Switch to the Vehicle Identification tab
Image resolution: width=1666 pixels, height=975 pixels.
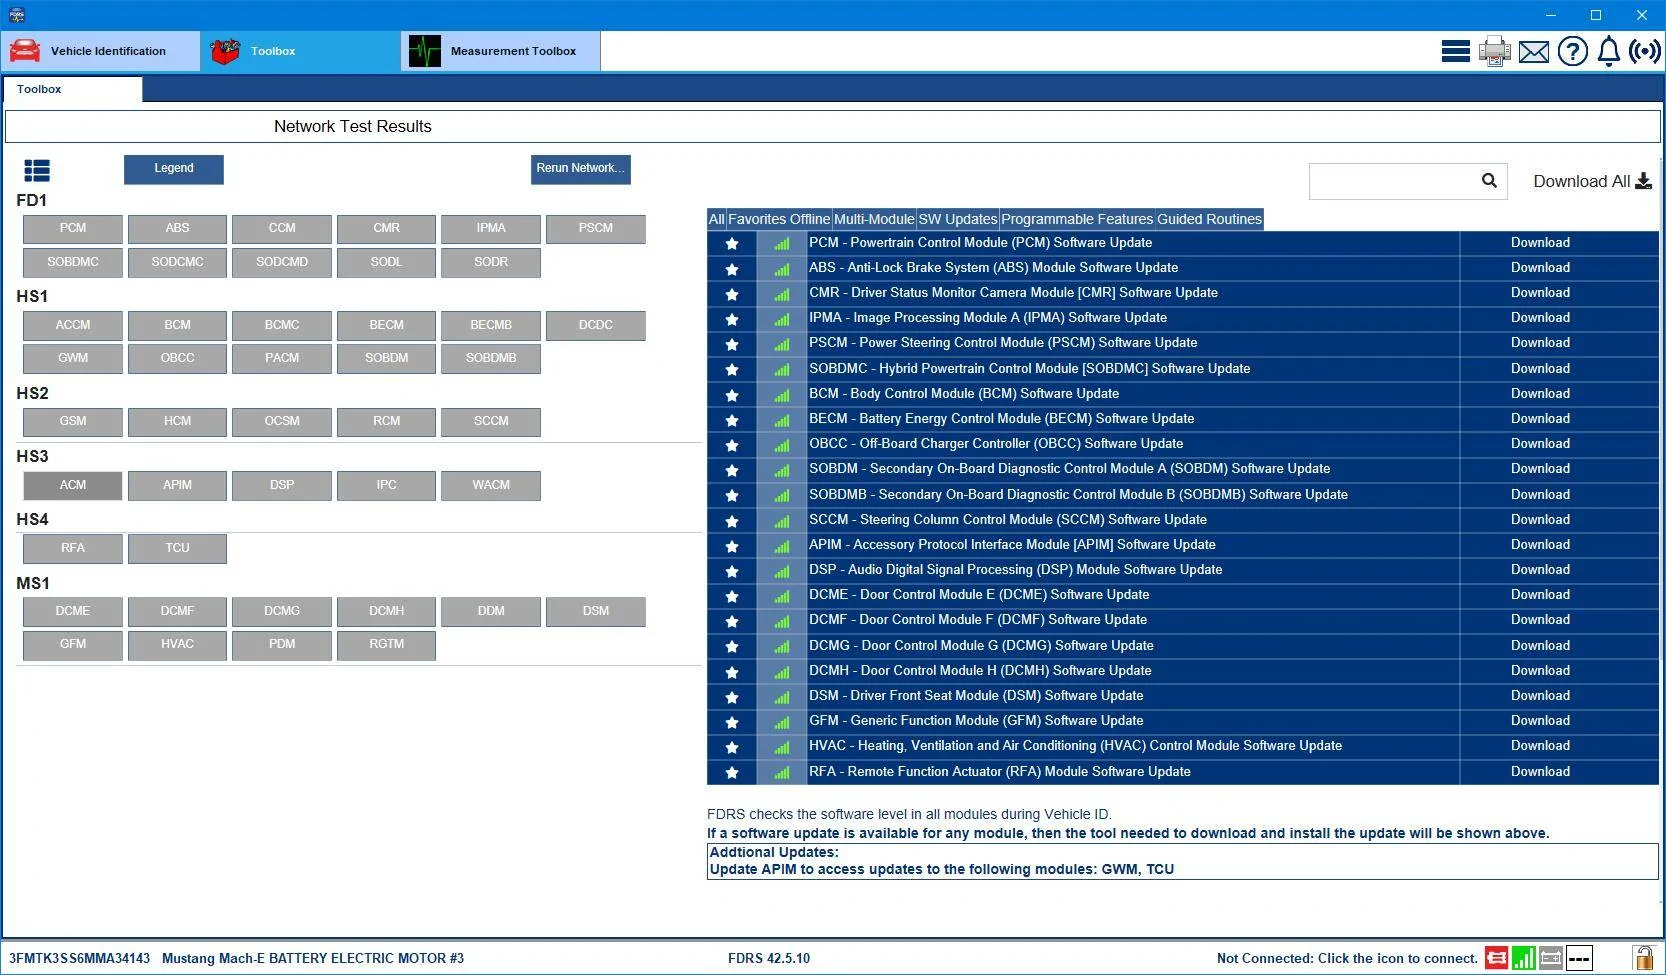tap(101, 51)
